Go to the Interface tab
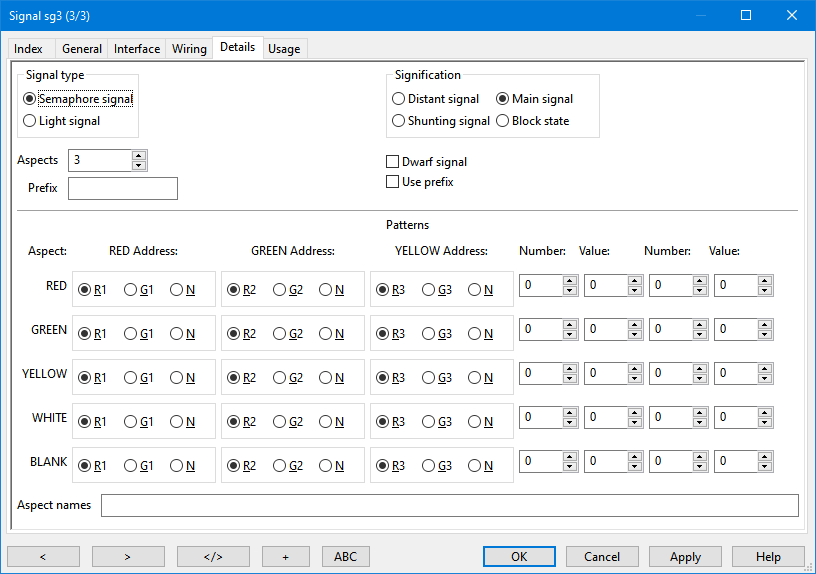Image resolution: width=816 pixels, height=574 pixels. pyautogui.click(x=137, y=49)
